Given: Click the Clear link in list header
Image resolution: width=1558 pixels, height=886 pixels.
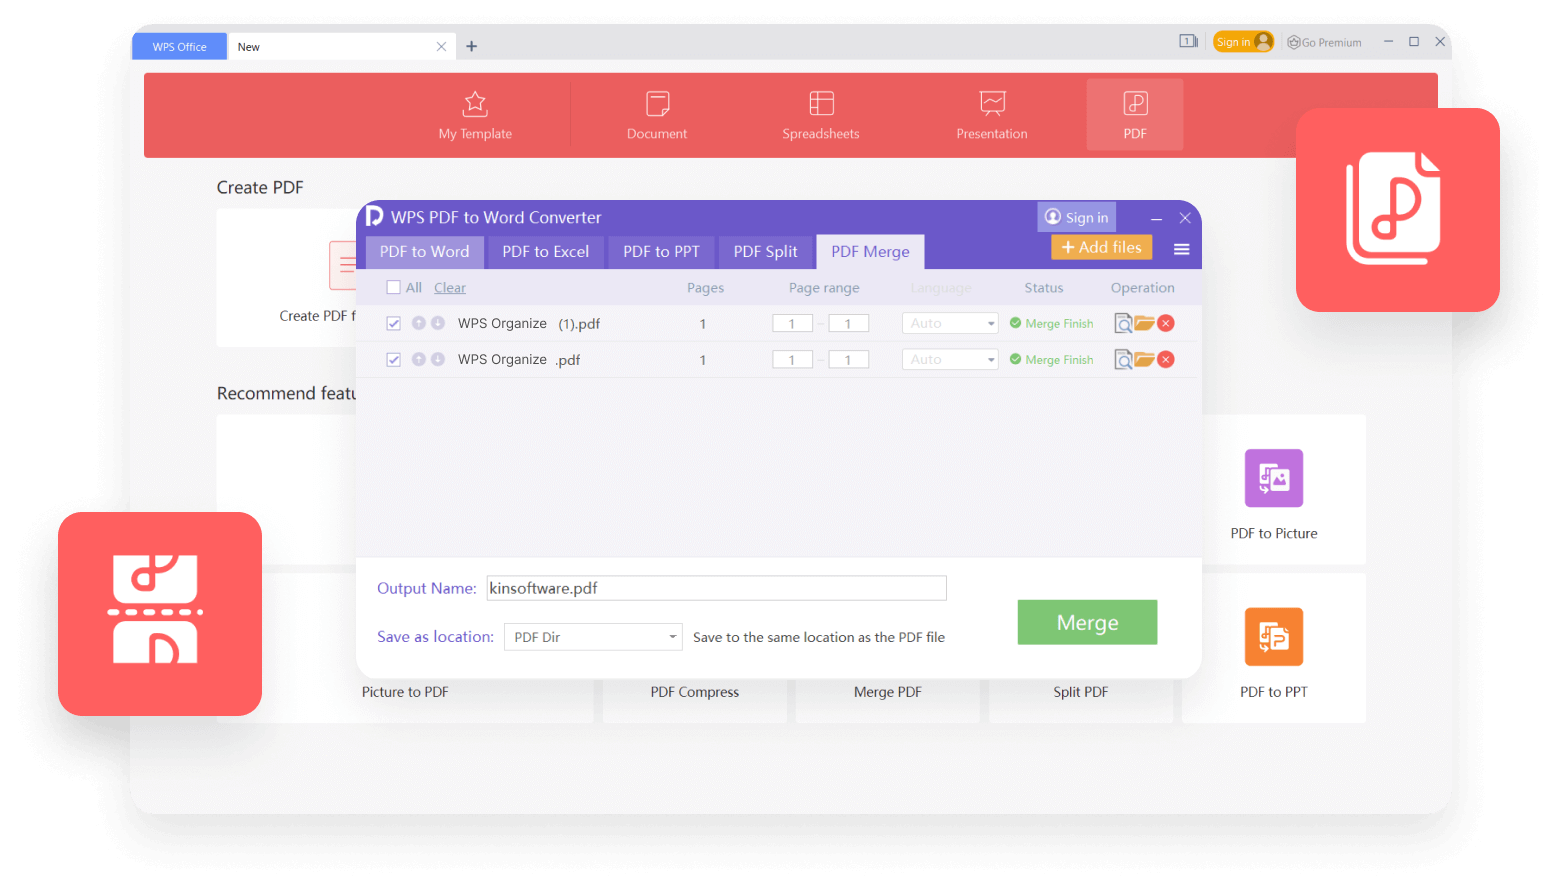Looking at the screenshot, I should coord(450,288).
